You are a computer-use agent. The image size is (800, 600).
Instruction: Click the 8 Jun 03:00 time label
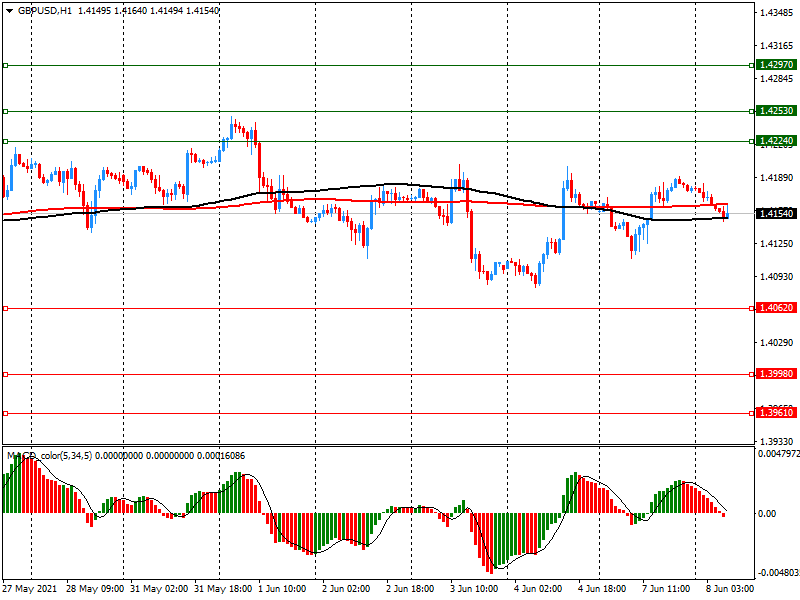[731, 589]
